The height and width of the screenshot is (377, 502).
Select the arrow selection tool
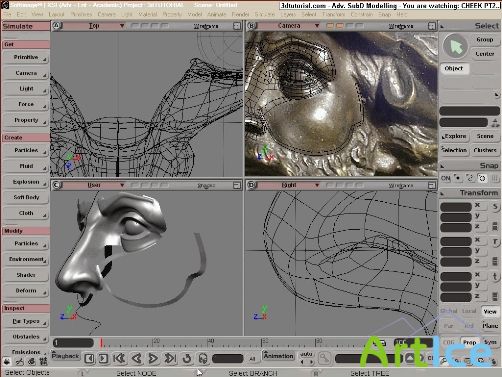455,46
